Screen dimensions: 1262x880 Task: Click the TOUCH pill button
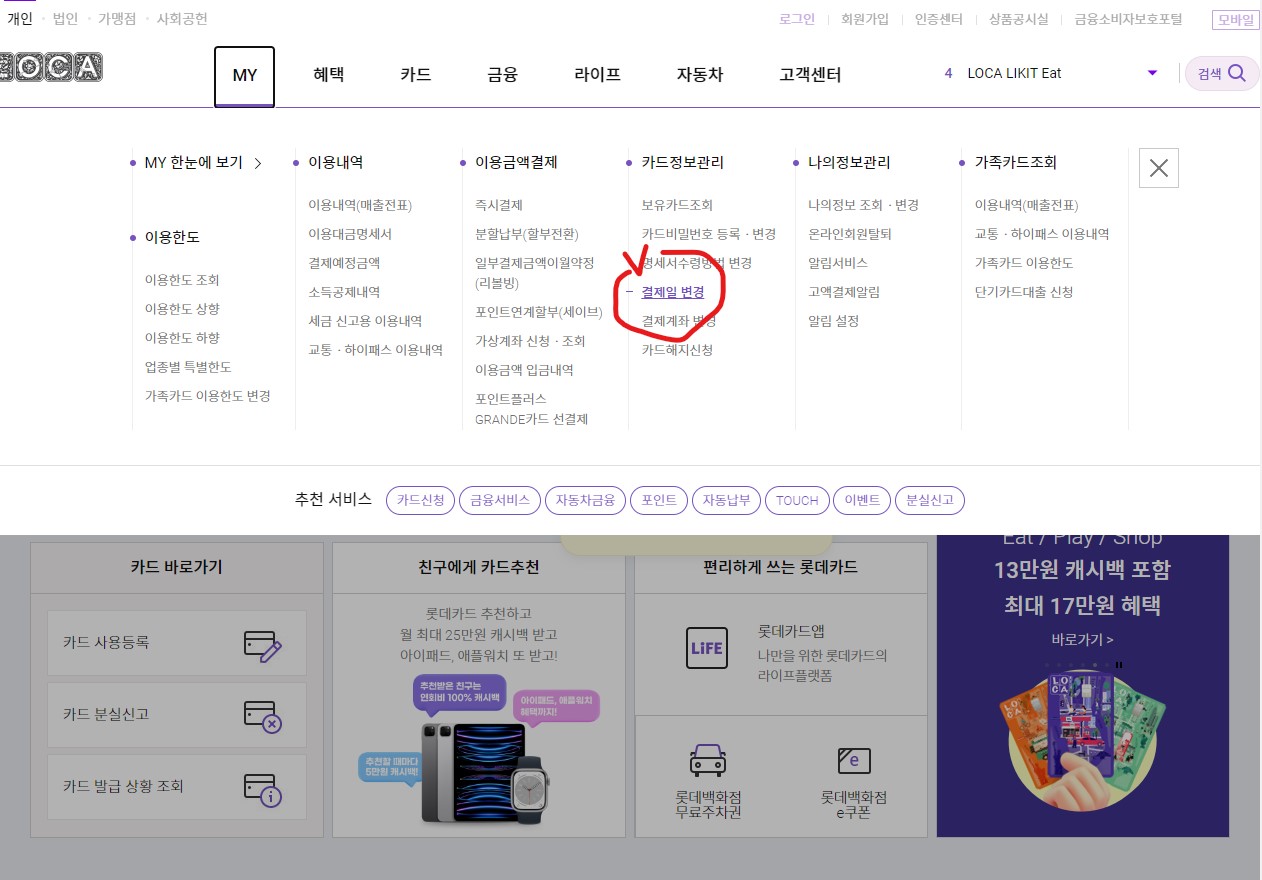point(797,500)
